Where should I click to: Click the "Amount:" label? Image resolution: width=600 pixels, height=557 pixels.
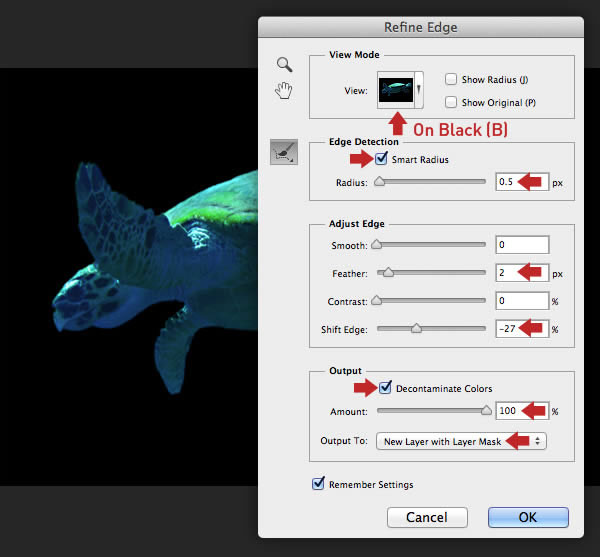click(x=349, y=412)
